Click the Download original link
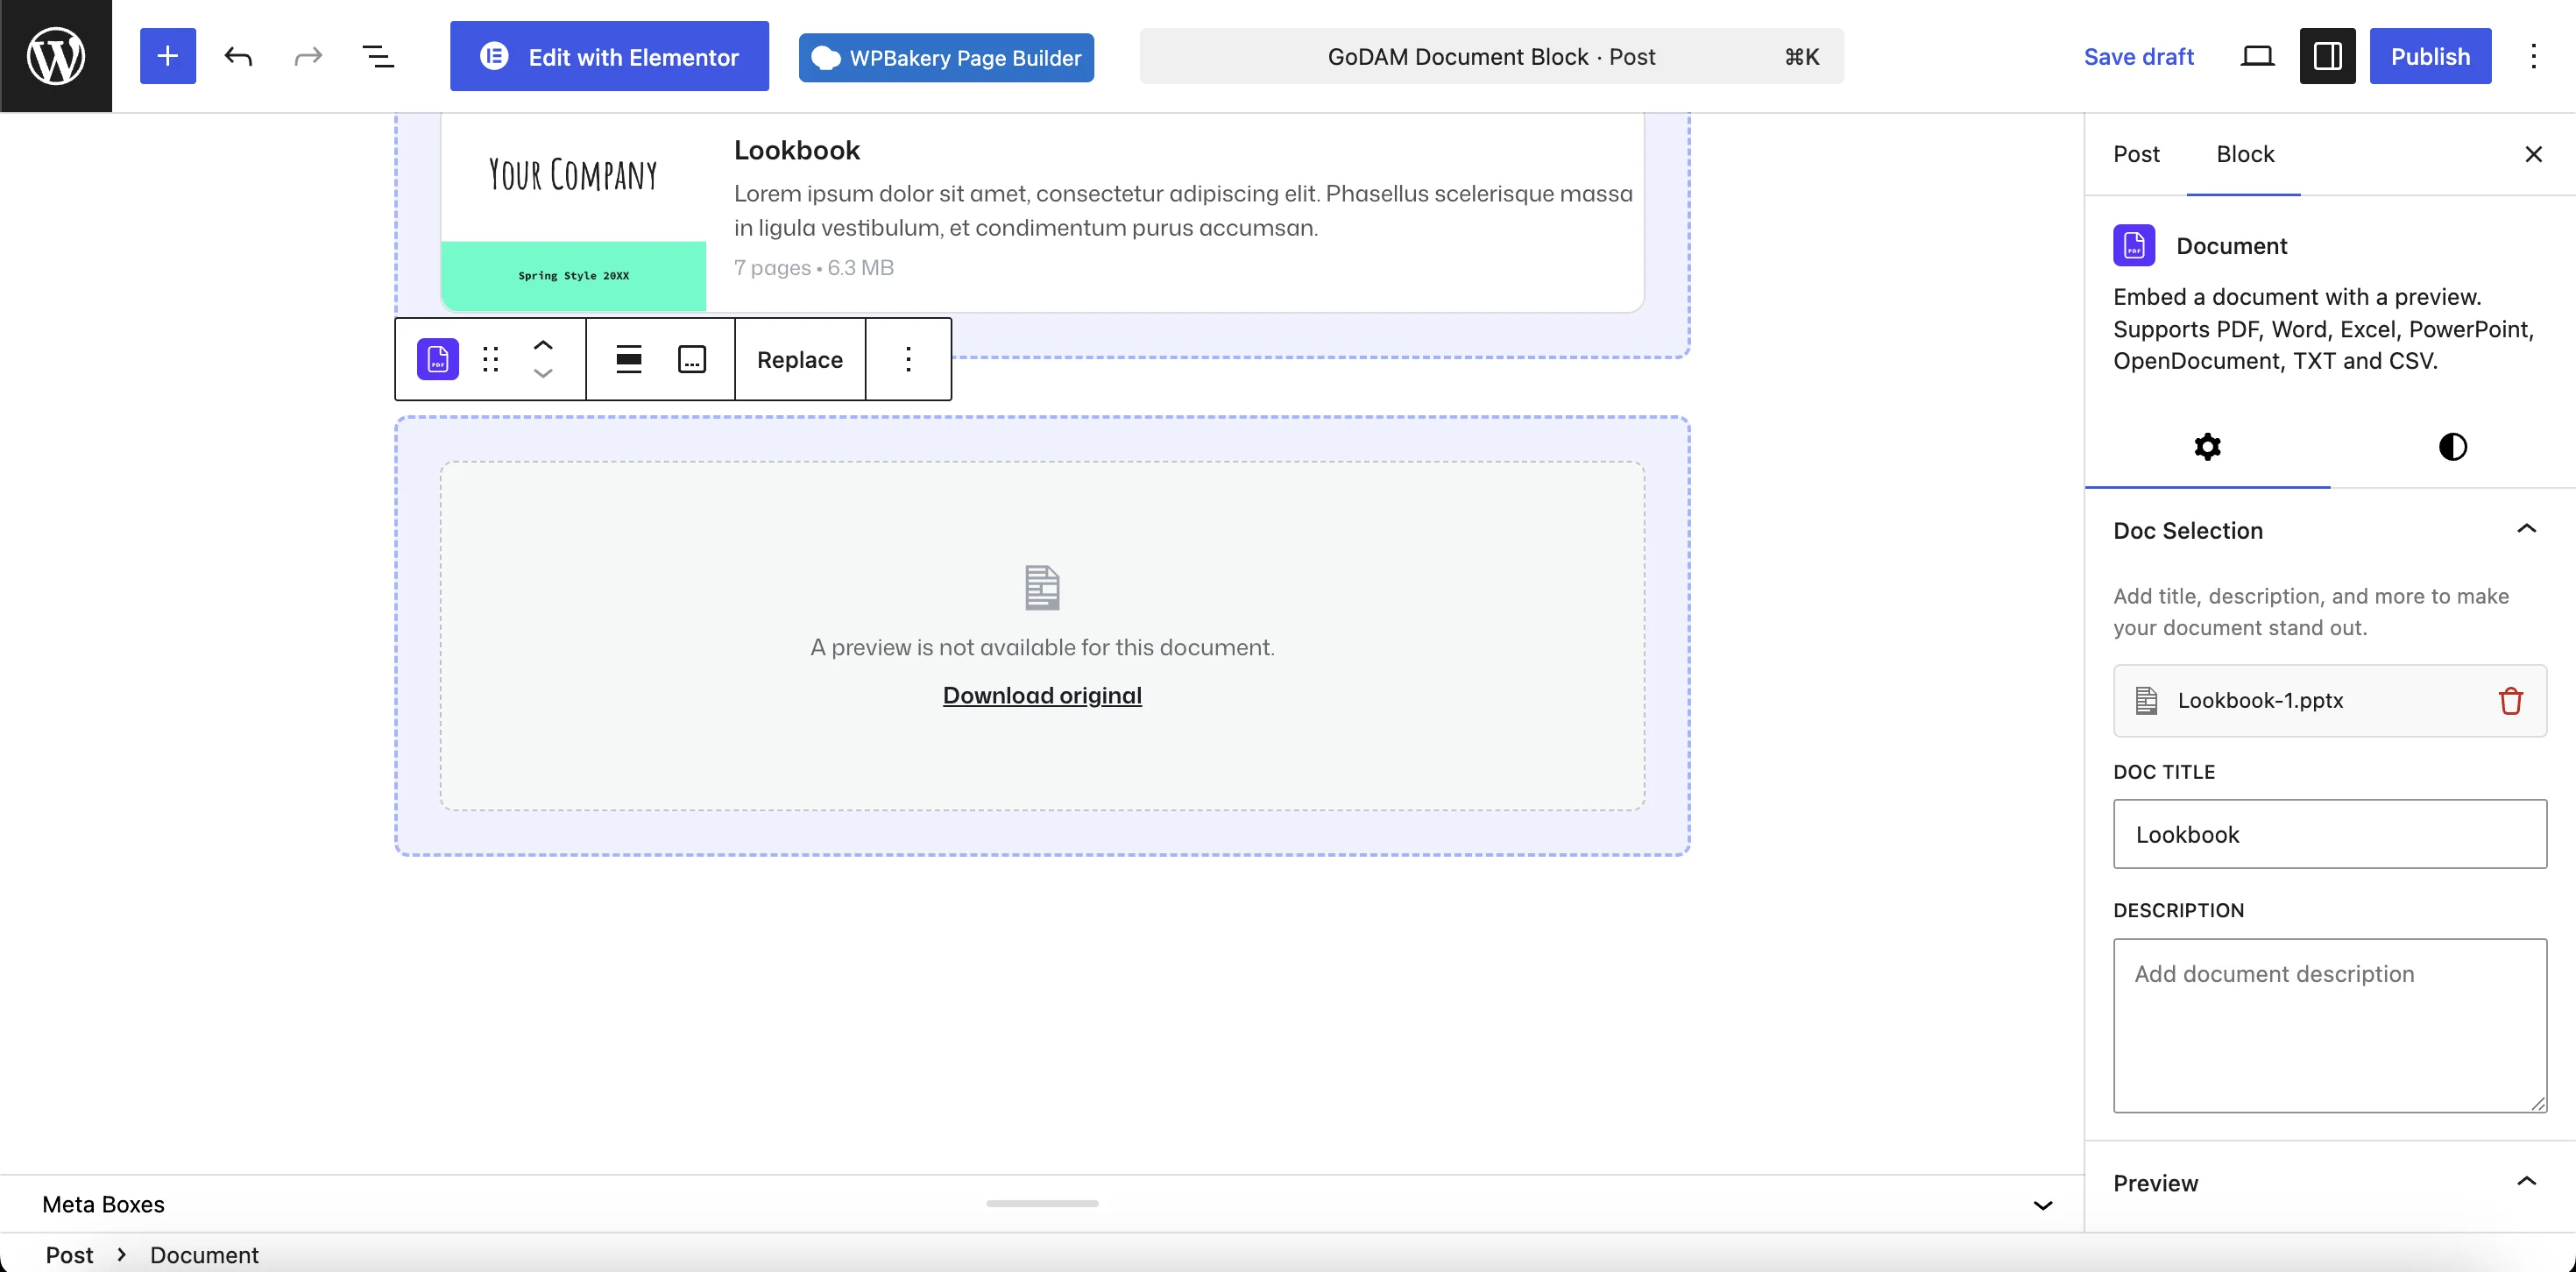Viewport: 2576px width, 1272px height. 1042,695
